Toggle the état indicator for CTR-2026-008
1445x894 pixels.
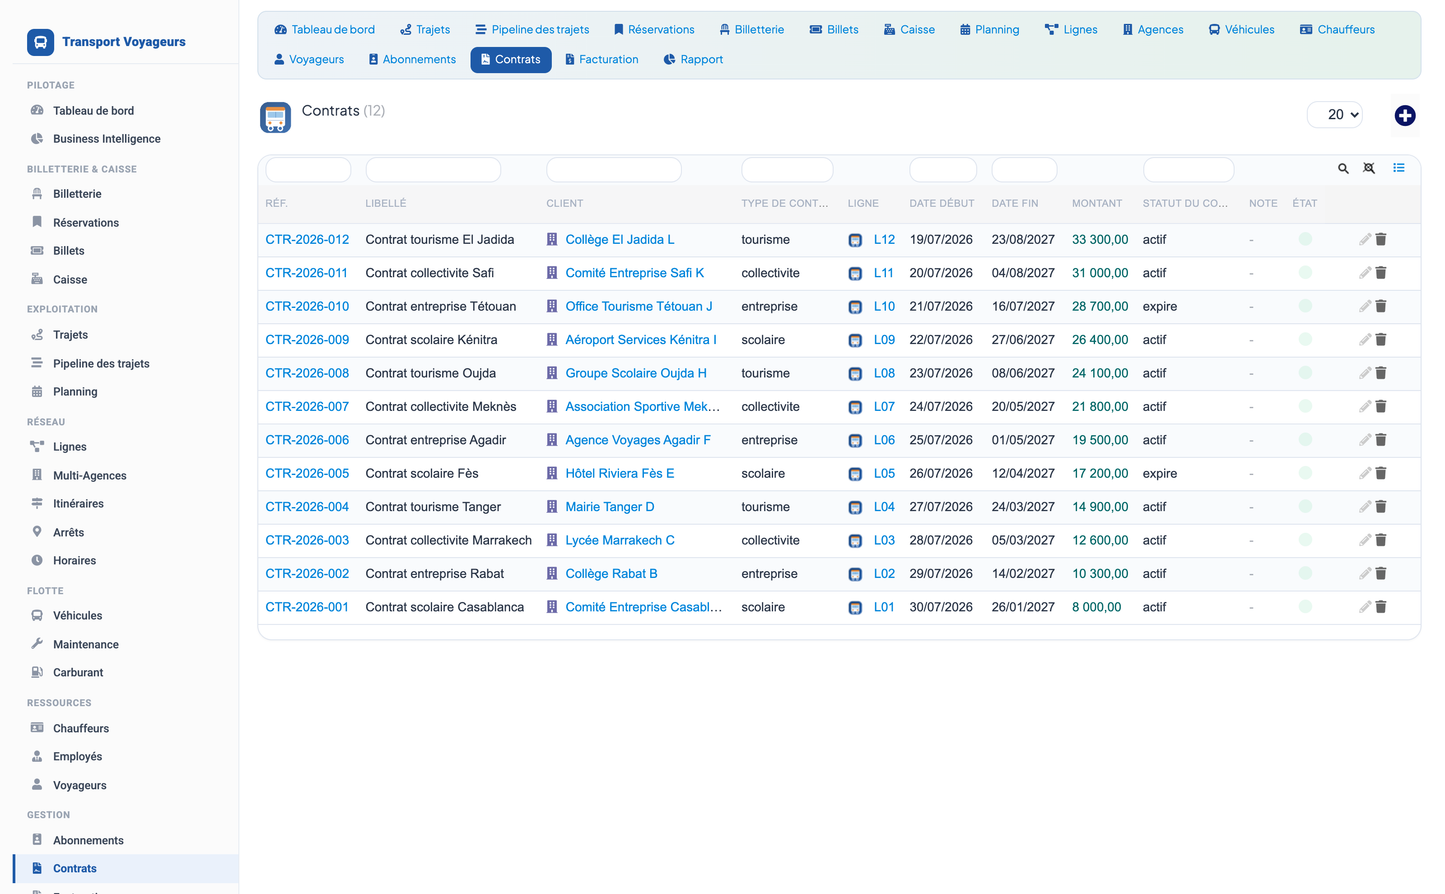pyautogui.click(x=1305, y=373)
